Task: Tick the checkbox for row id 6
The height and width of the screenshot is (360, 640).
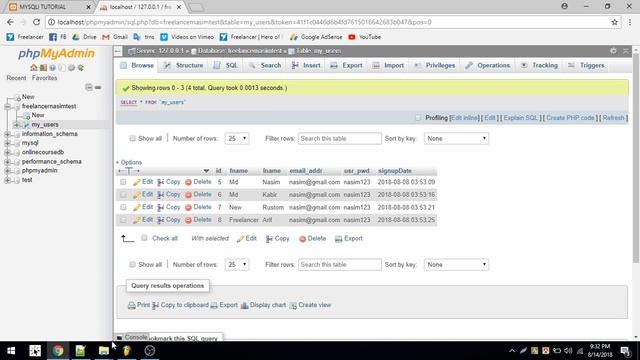Action: point(123,195)
